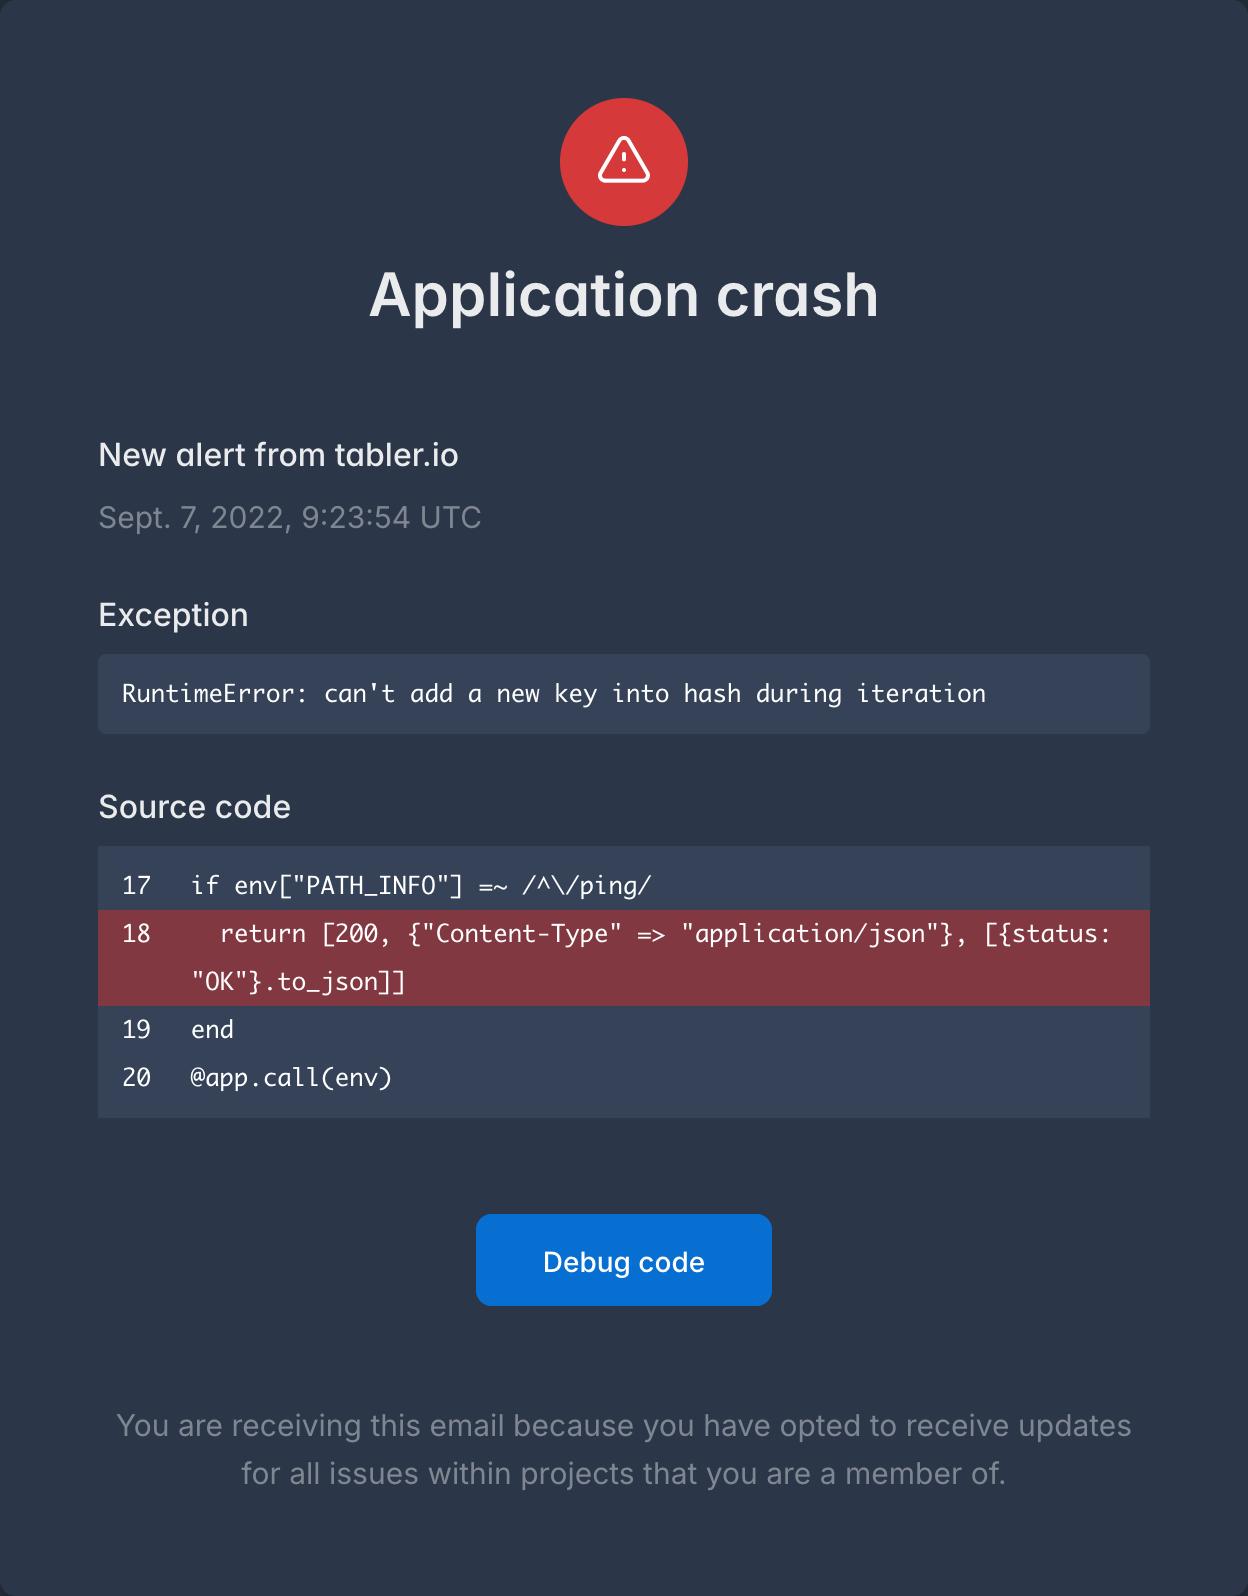Click the Exception section heading
The height and width of the screenshot is (1596, 1248).
(x=173, y=615)
